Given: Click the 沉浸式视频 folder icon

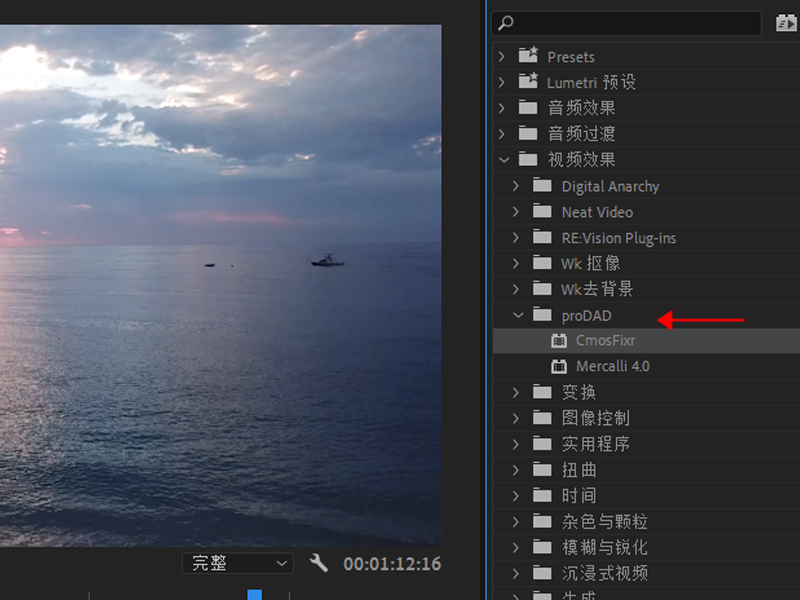Looking at the screenshot, I should coord(542,573).
